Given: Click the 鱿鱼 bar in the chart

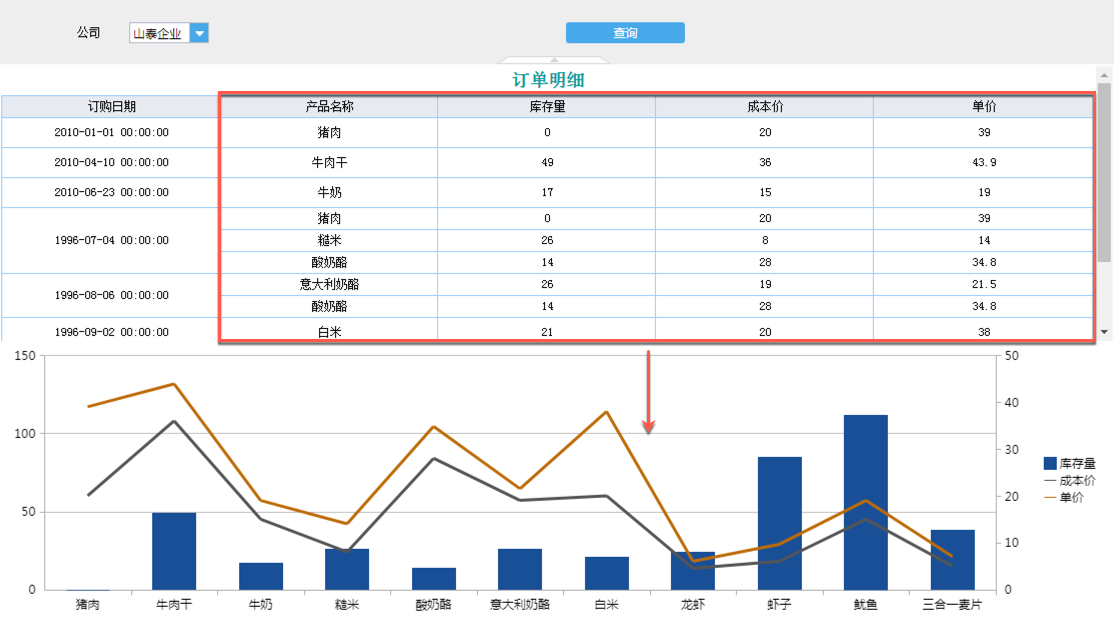Looking at the screenshot, I should point(866,502).
